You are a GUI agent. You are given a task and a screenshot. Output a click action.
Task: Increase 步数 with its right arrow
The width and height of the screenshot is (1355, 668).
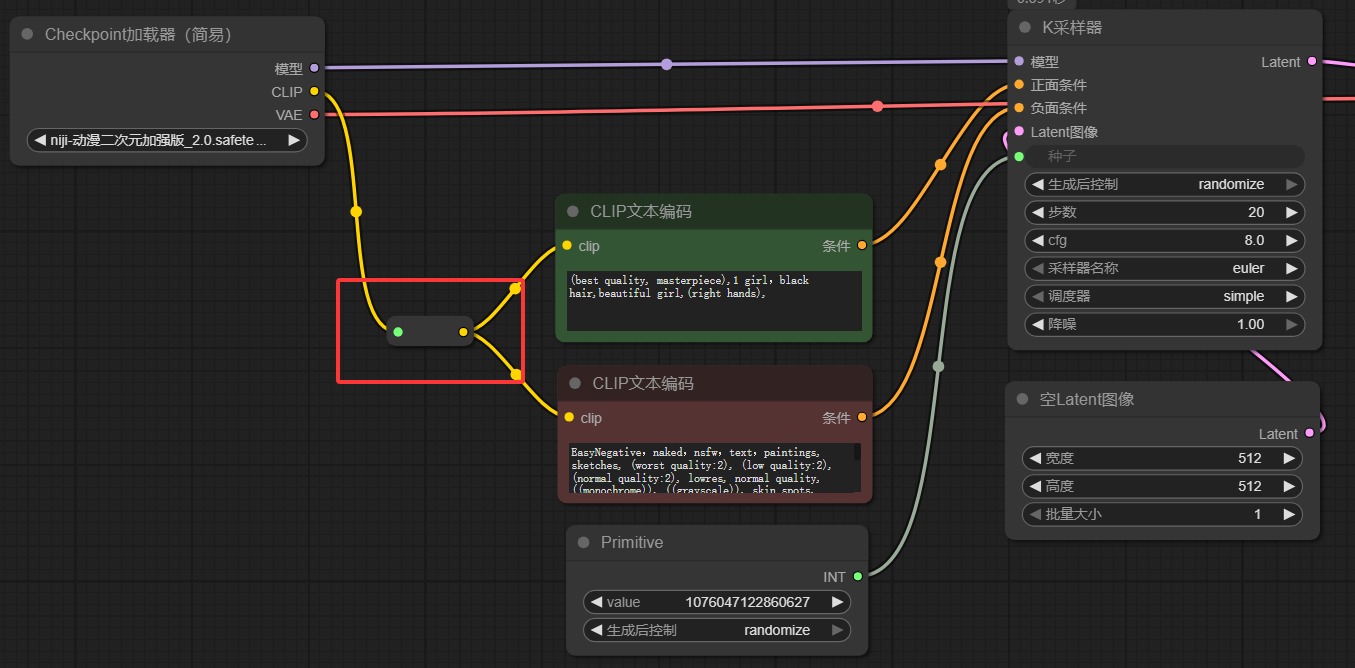click(1292, 212)
